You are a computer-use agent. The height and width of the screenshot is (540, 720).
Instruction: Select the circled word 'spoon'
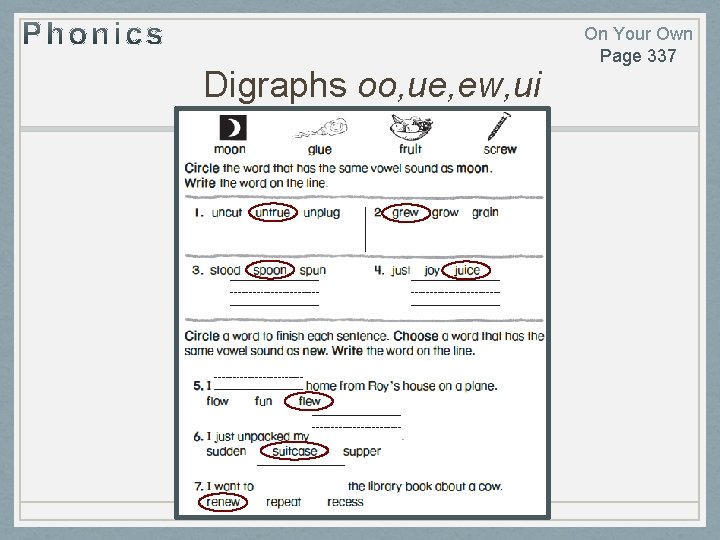pos(270,270)
